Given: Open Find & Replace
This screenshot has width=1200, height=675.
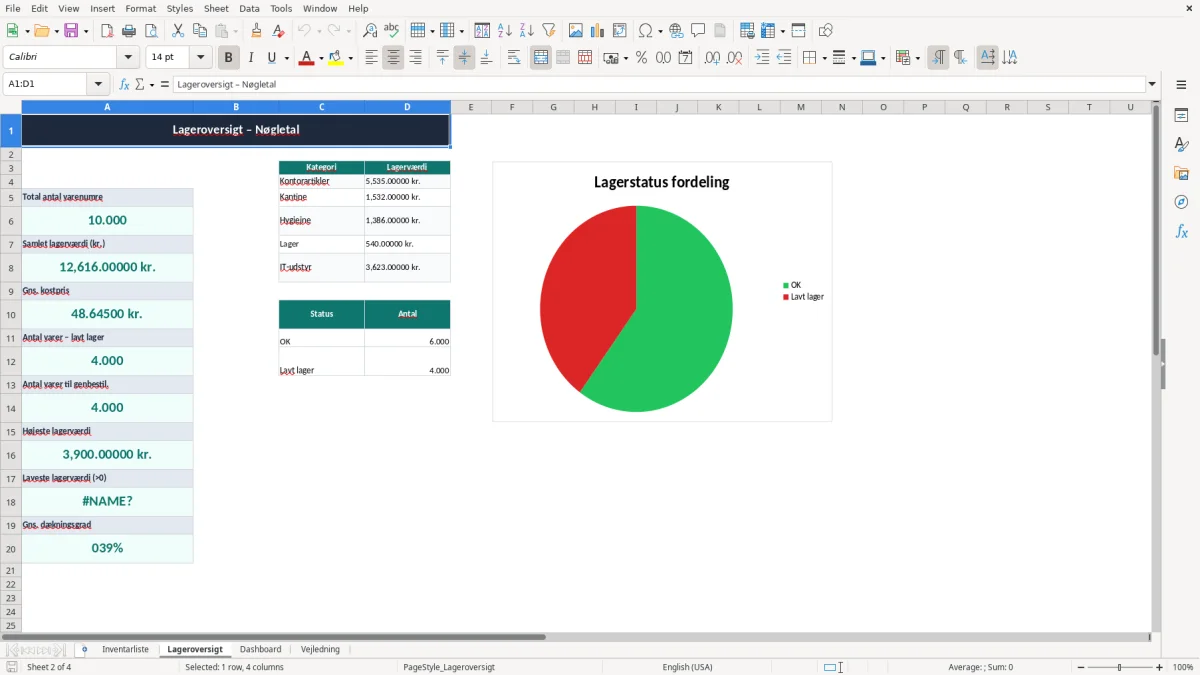Looking at the screenshot, I should pyautogui.click(x=370, y=31).
